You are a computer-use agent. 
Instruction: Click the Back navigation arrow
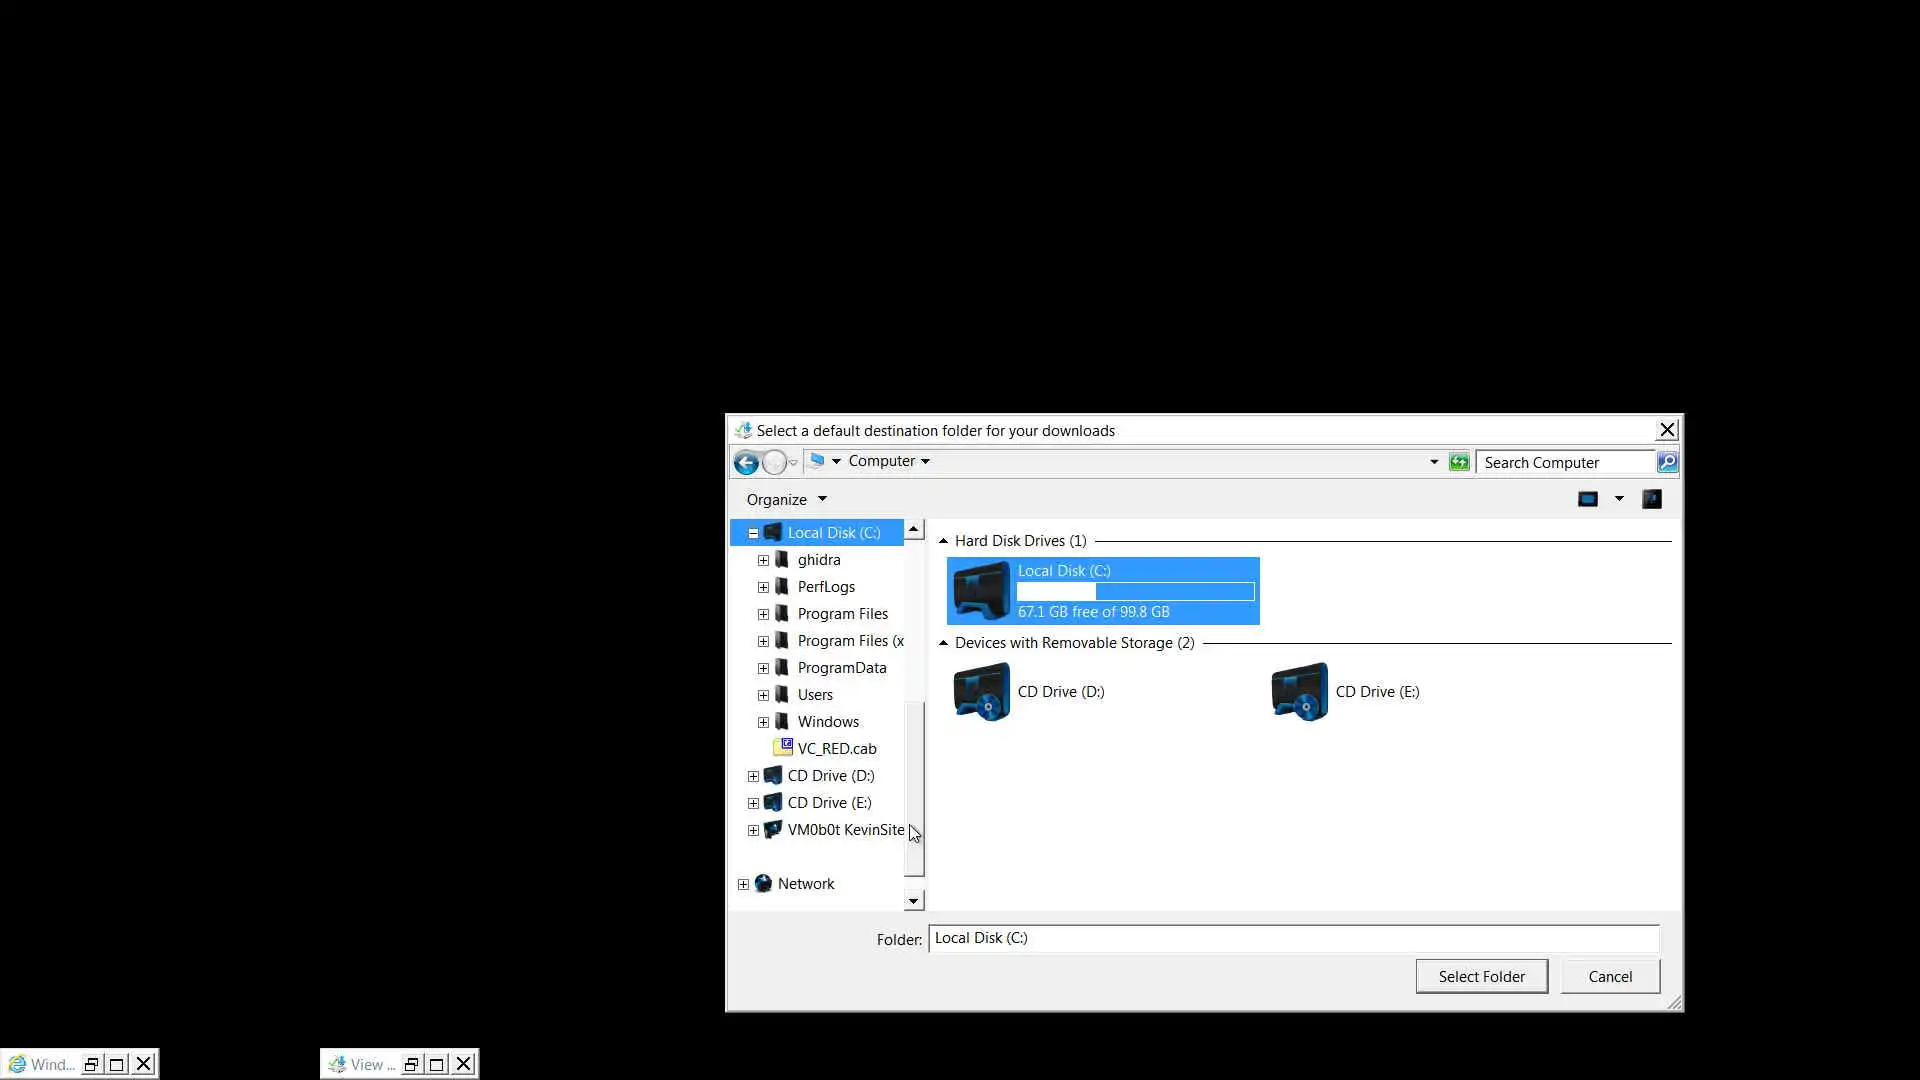[x=746, y=462]
